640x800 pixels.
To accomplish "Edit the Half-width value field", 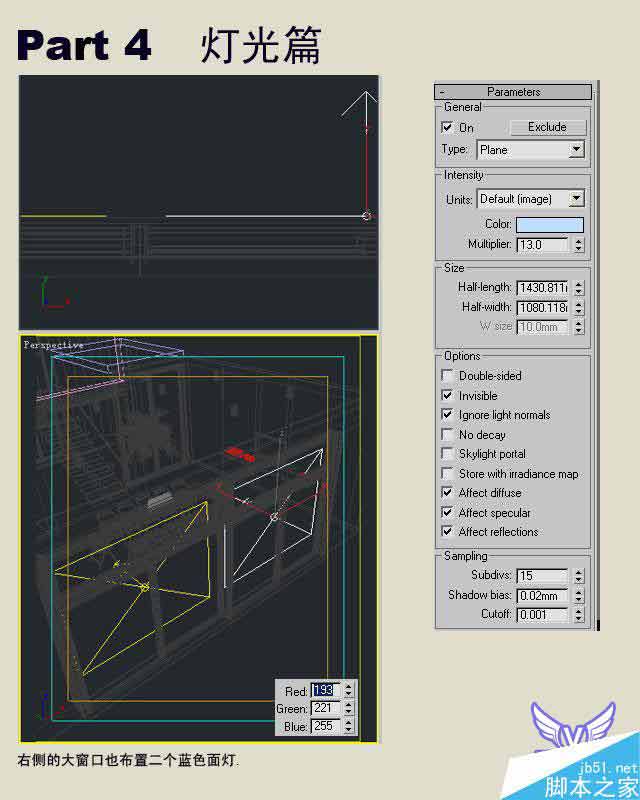I will point(542,308).
